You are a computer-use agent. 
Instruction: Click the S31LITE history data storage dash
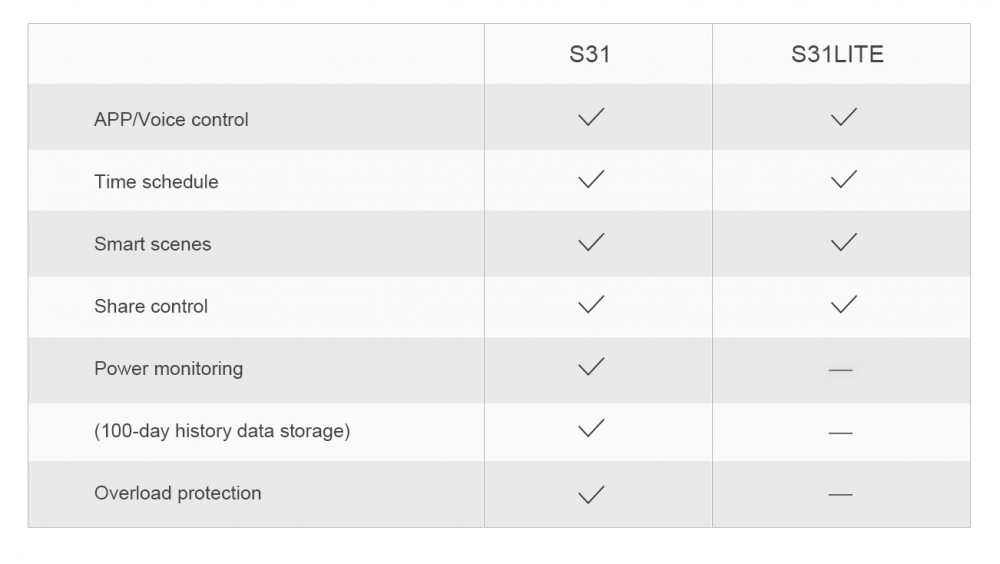tap(841, 433)
